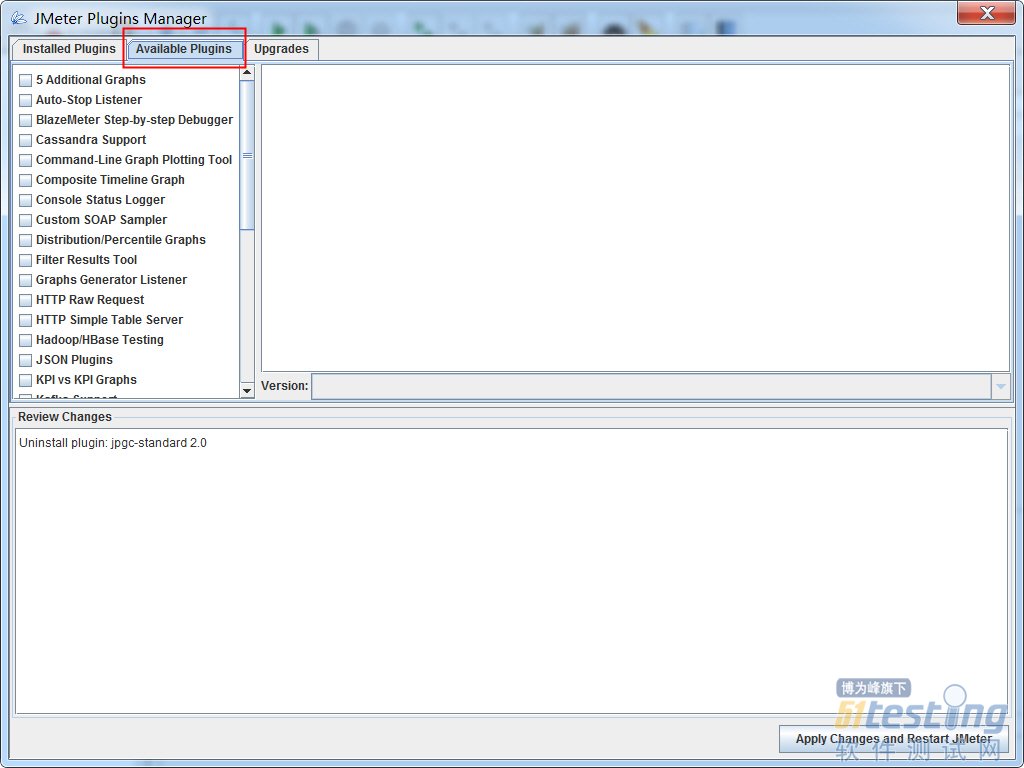Click the plugin description pane
The image size is (1024, 768).
635,218
